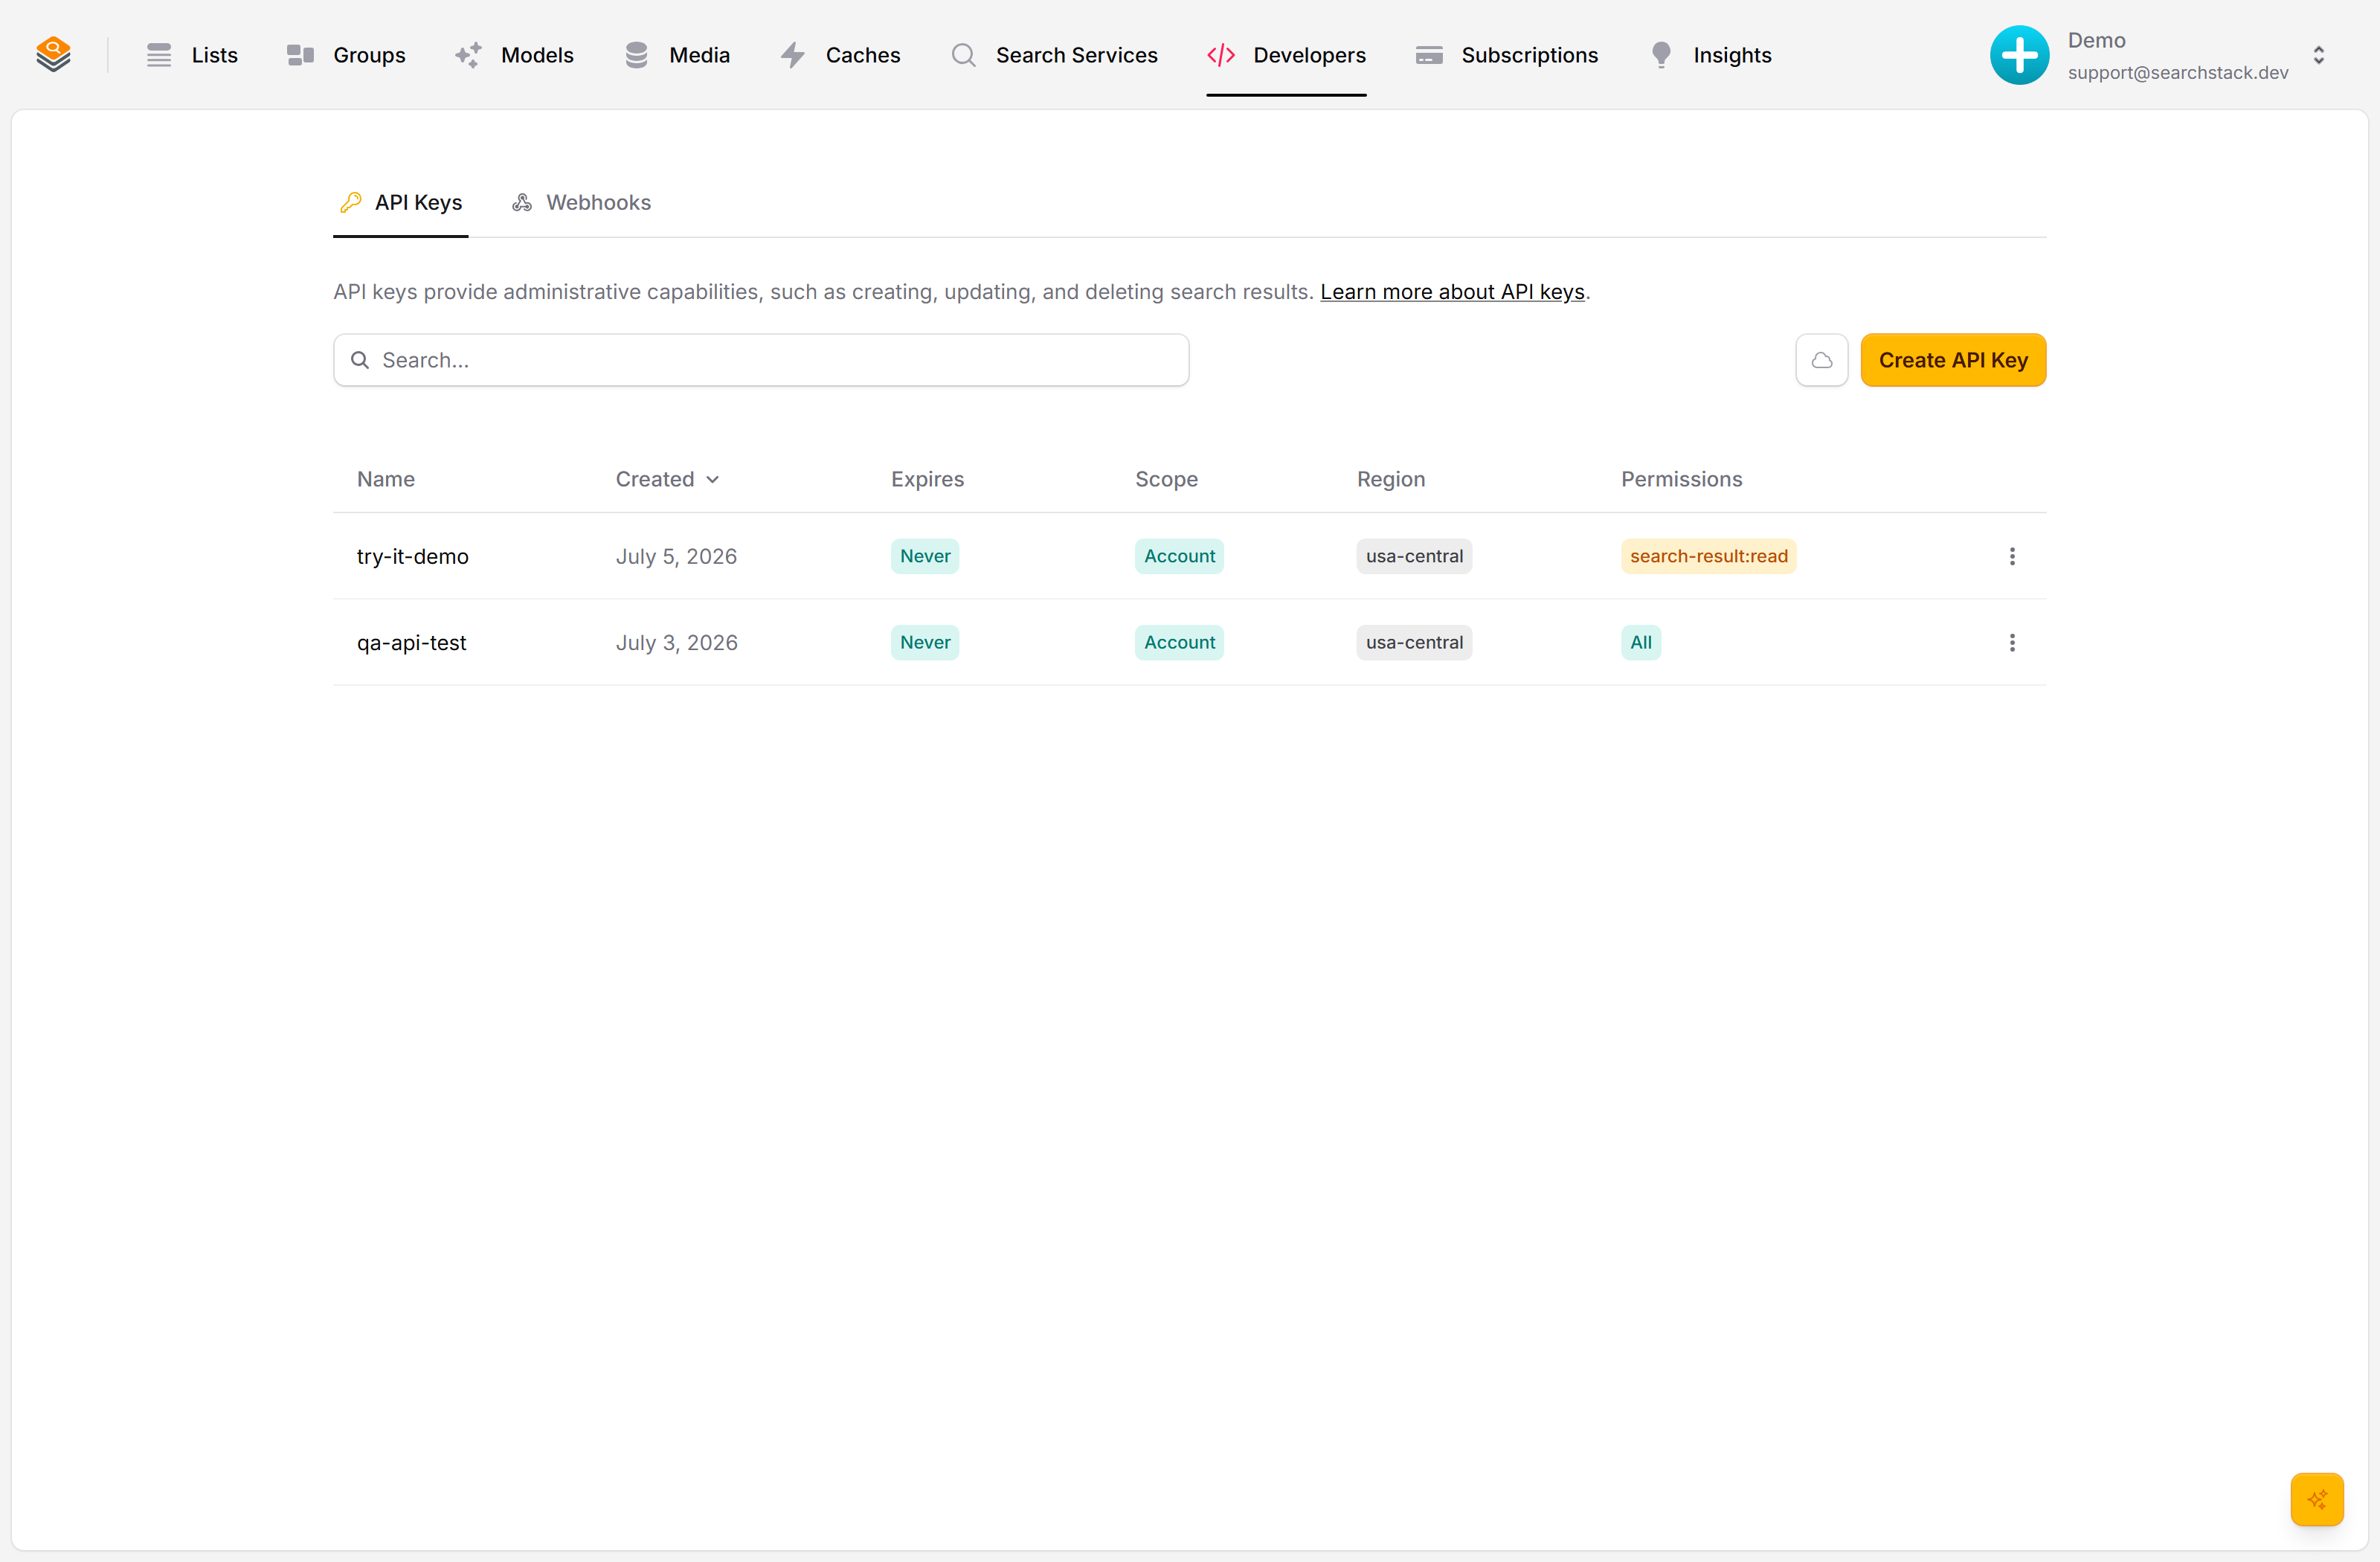This screenshot has height=1562, width=2380.
Task: Click the Demo account avatar
Action: 2019,55
